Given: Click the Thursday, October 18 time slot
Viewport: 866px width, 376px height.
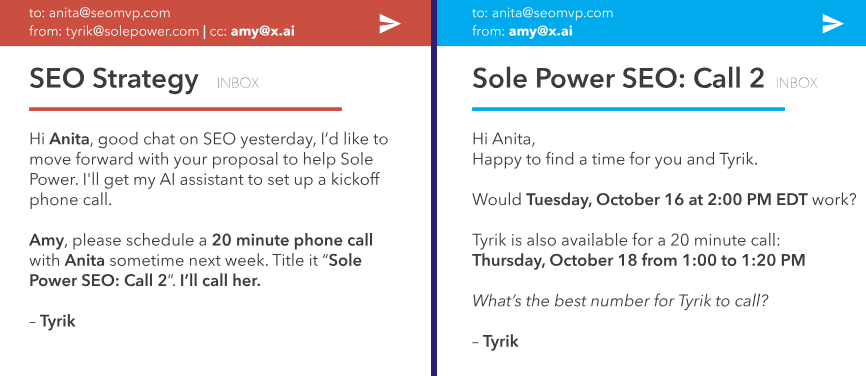Looking at the screenshot, I should coord(638,260).
